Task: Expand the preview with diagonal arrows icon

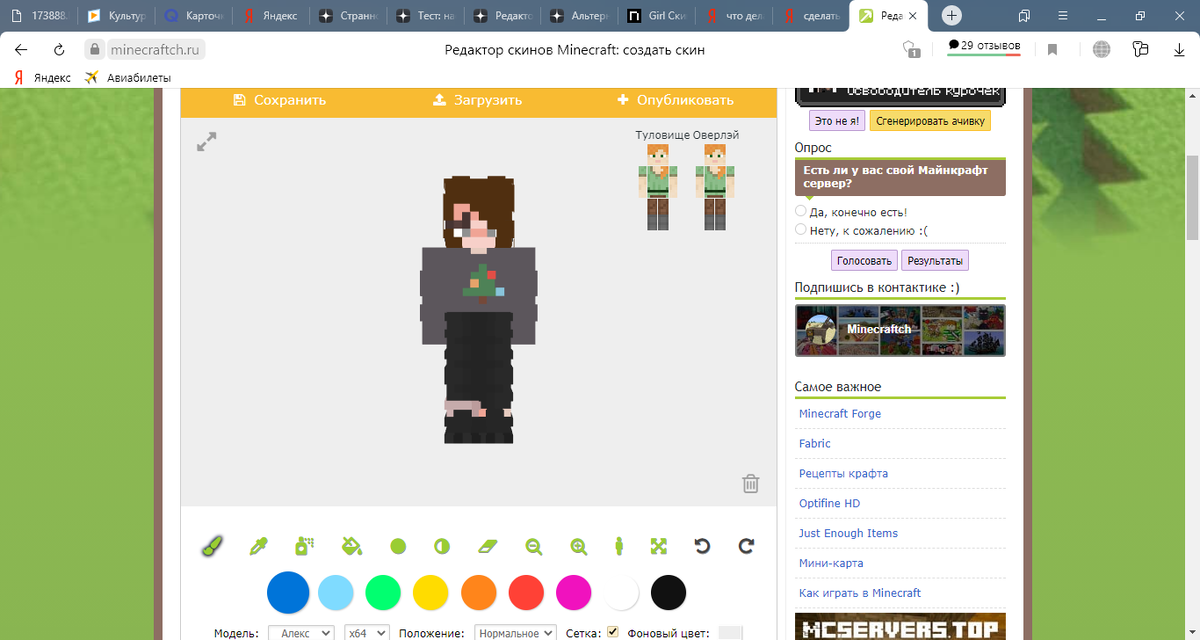Action: point(207,142)
